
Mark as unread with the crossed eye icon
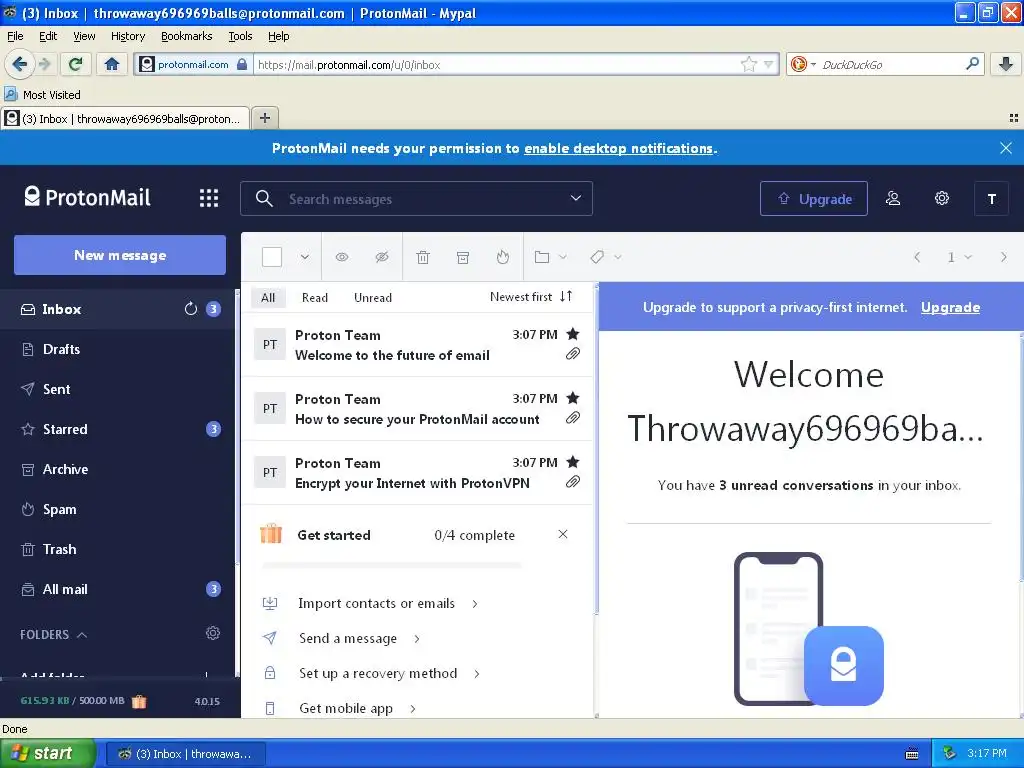382,257
